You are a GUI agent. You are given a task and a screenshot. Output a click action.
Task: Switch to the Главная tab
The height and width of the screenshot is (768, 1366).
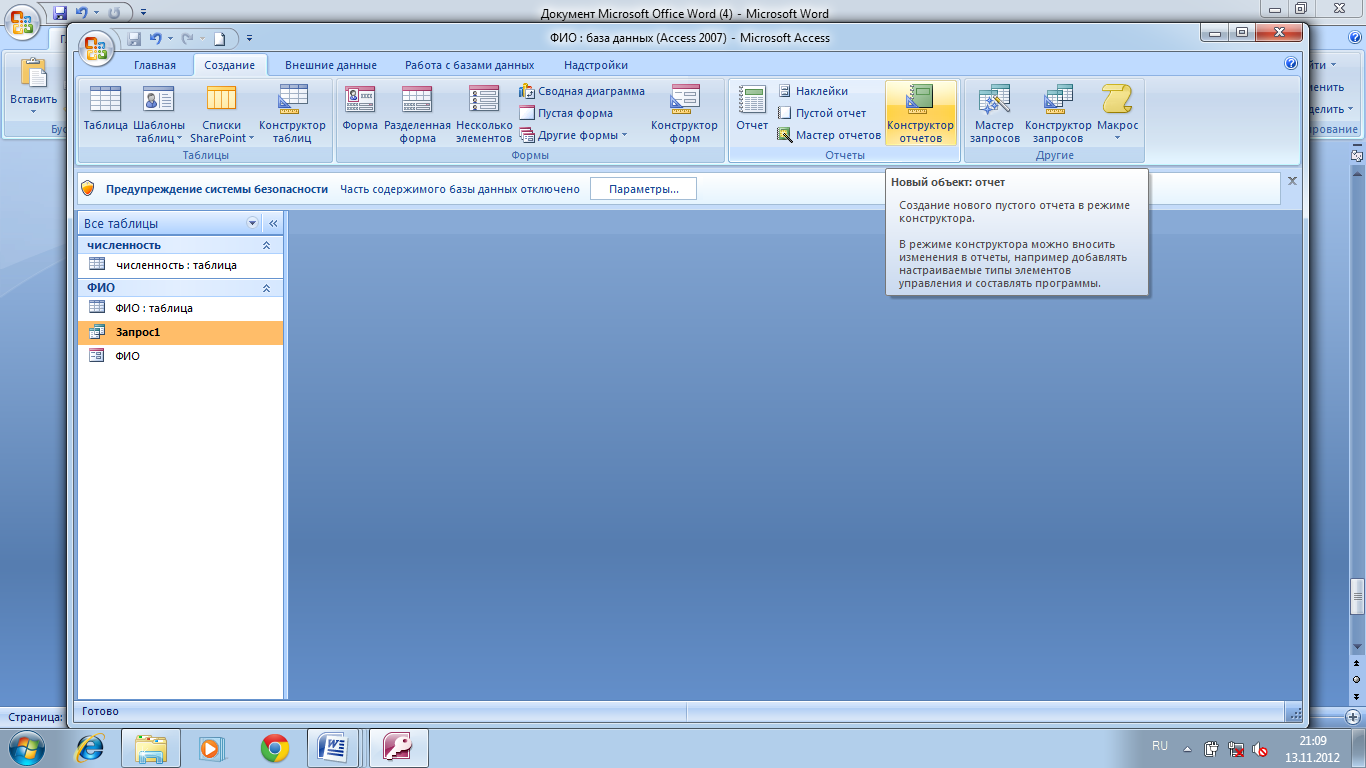point(155,65)
